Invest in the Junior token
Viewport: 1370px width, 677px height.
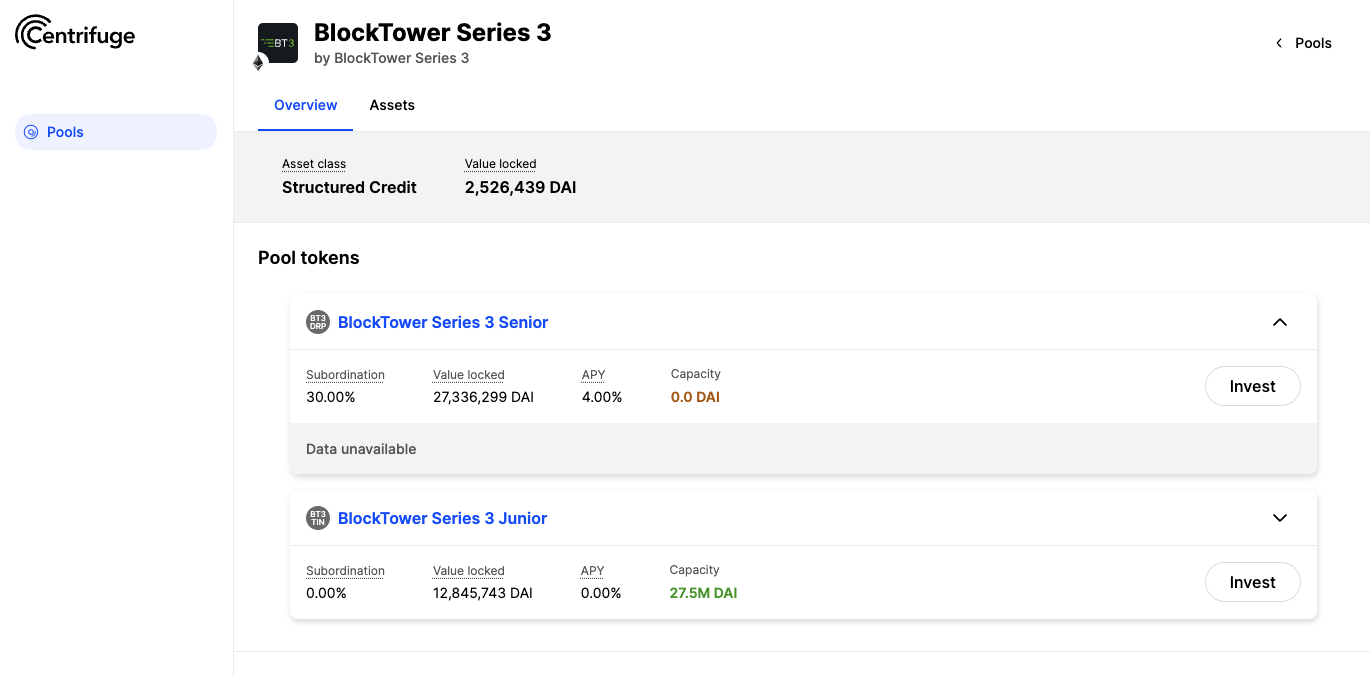[1252, 582]
